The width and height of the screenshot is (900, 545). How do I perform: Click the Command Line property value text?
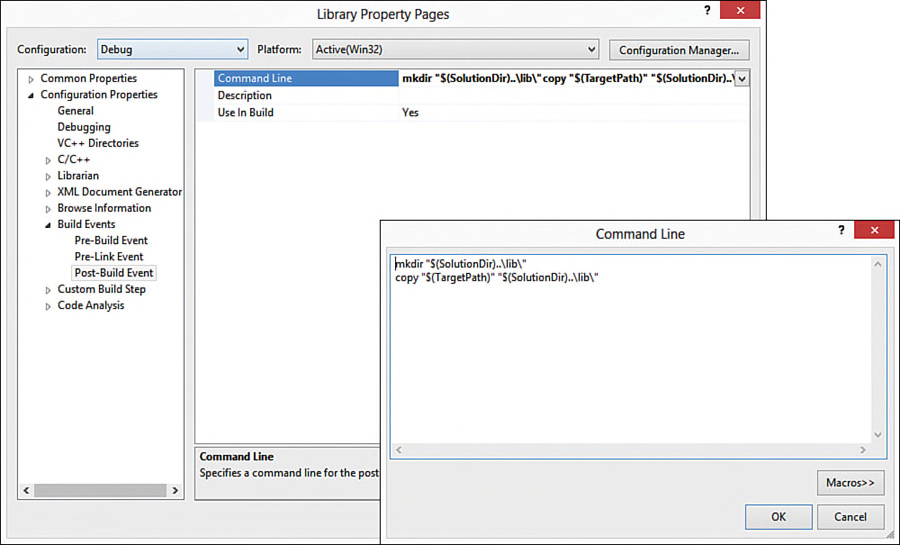[567, 78]
